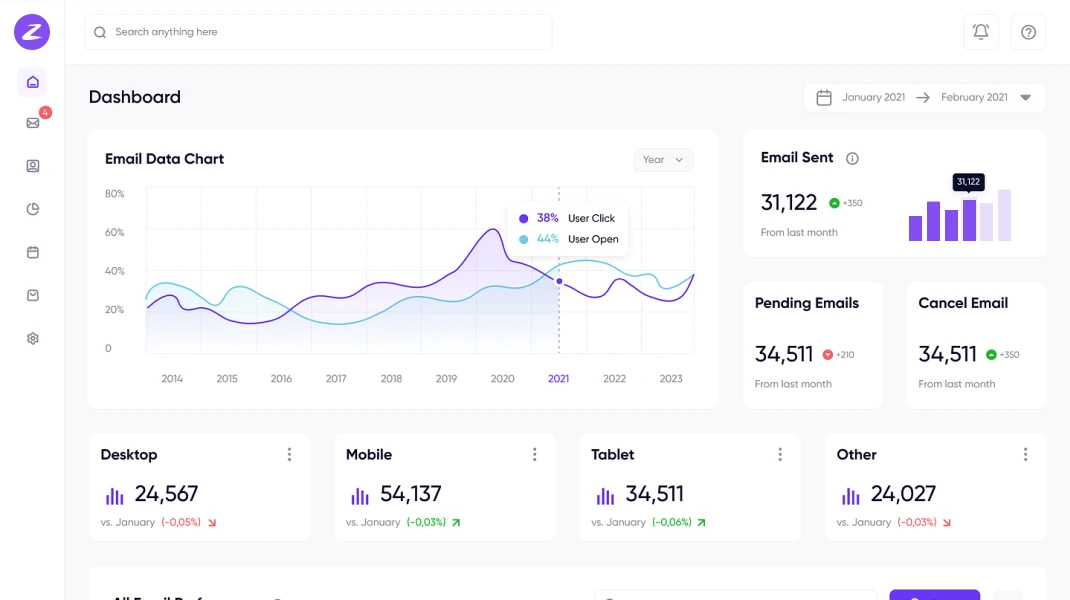Click the highlighted 31,122 bar in chart
The width and height of the screenshot is (1070, 600).
[x=969, y=220]
